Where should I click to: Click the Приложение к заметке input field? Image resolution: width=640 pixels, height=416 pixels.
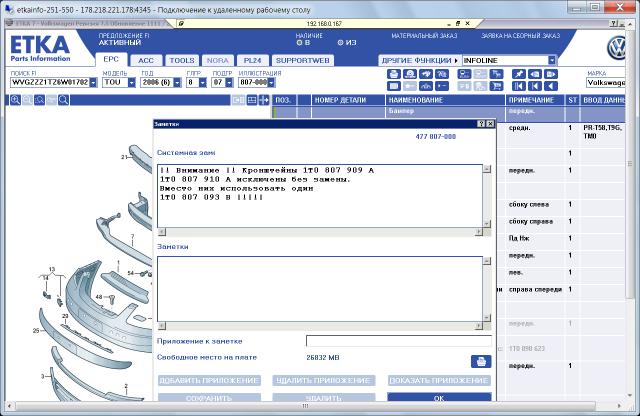click(x=399, y=341)
